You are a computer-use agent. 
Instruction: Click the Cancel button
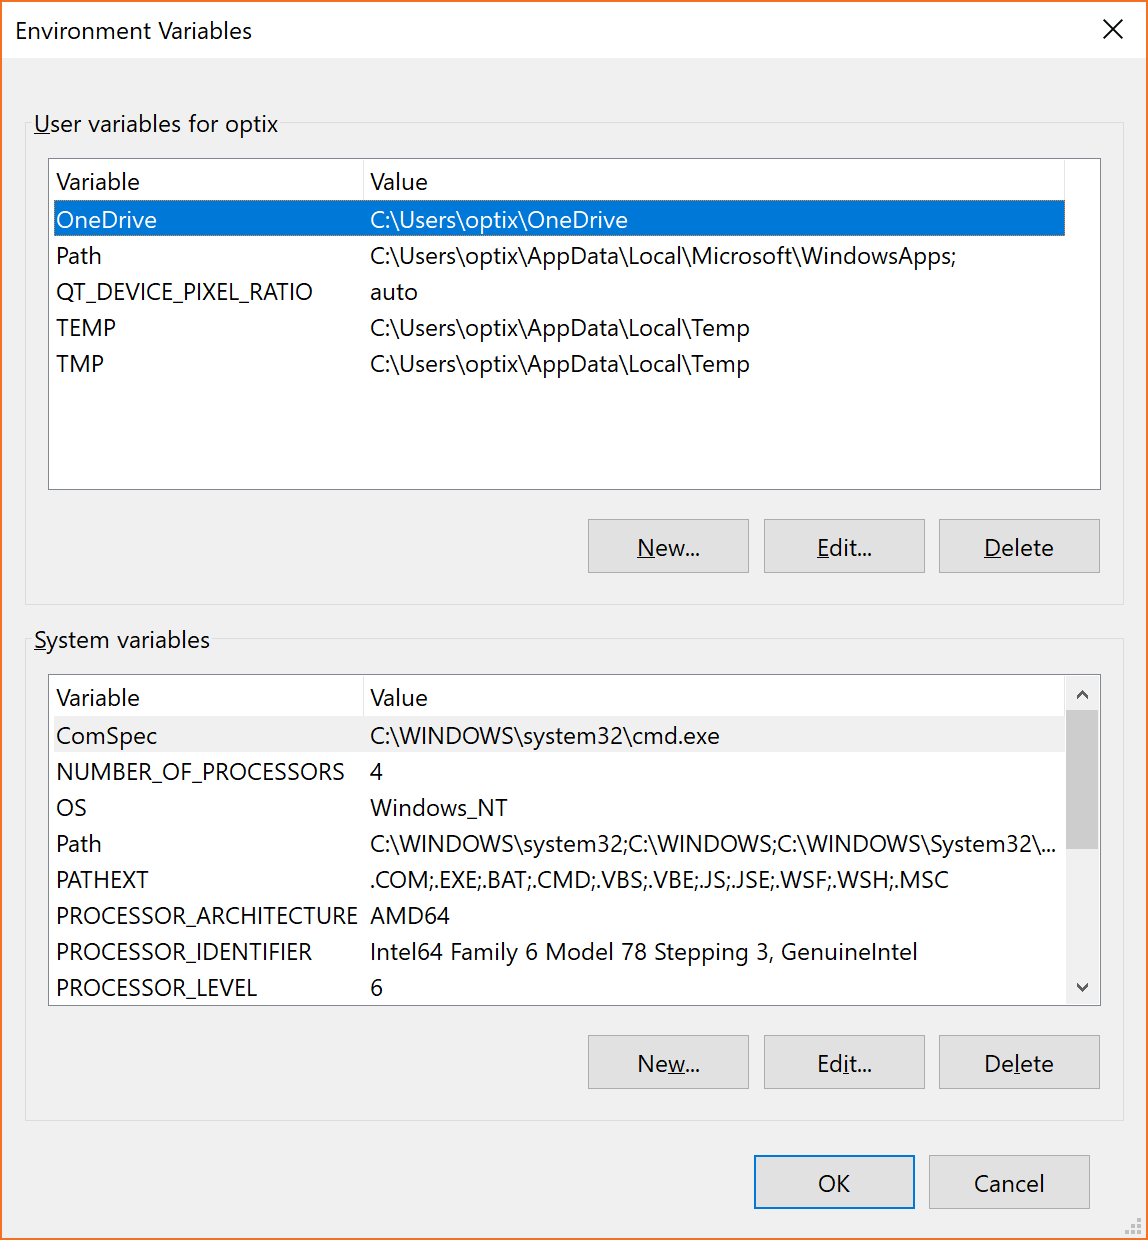1008,1182
